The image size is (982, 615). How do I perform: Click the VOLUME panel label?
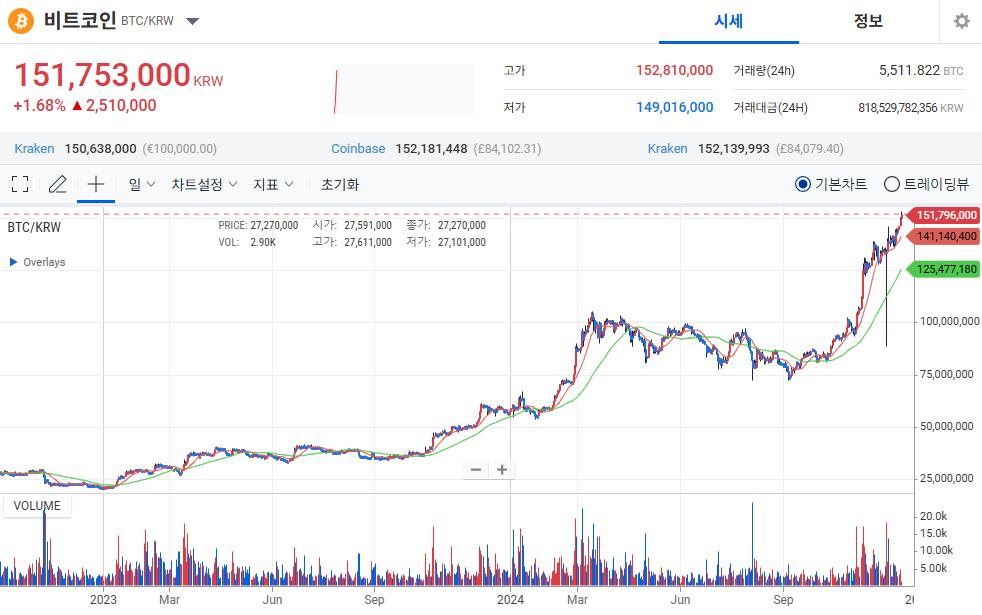36,506
